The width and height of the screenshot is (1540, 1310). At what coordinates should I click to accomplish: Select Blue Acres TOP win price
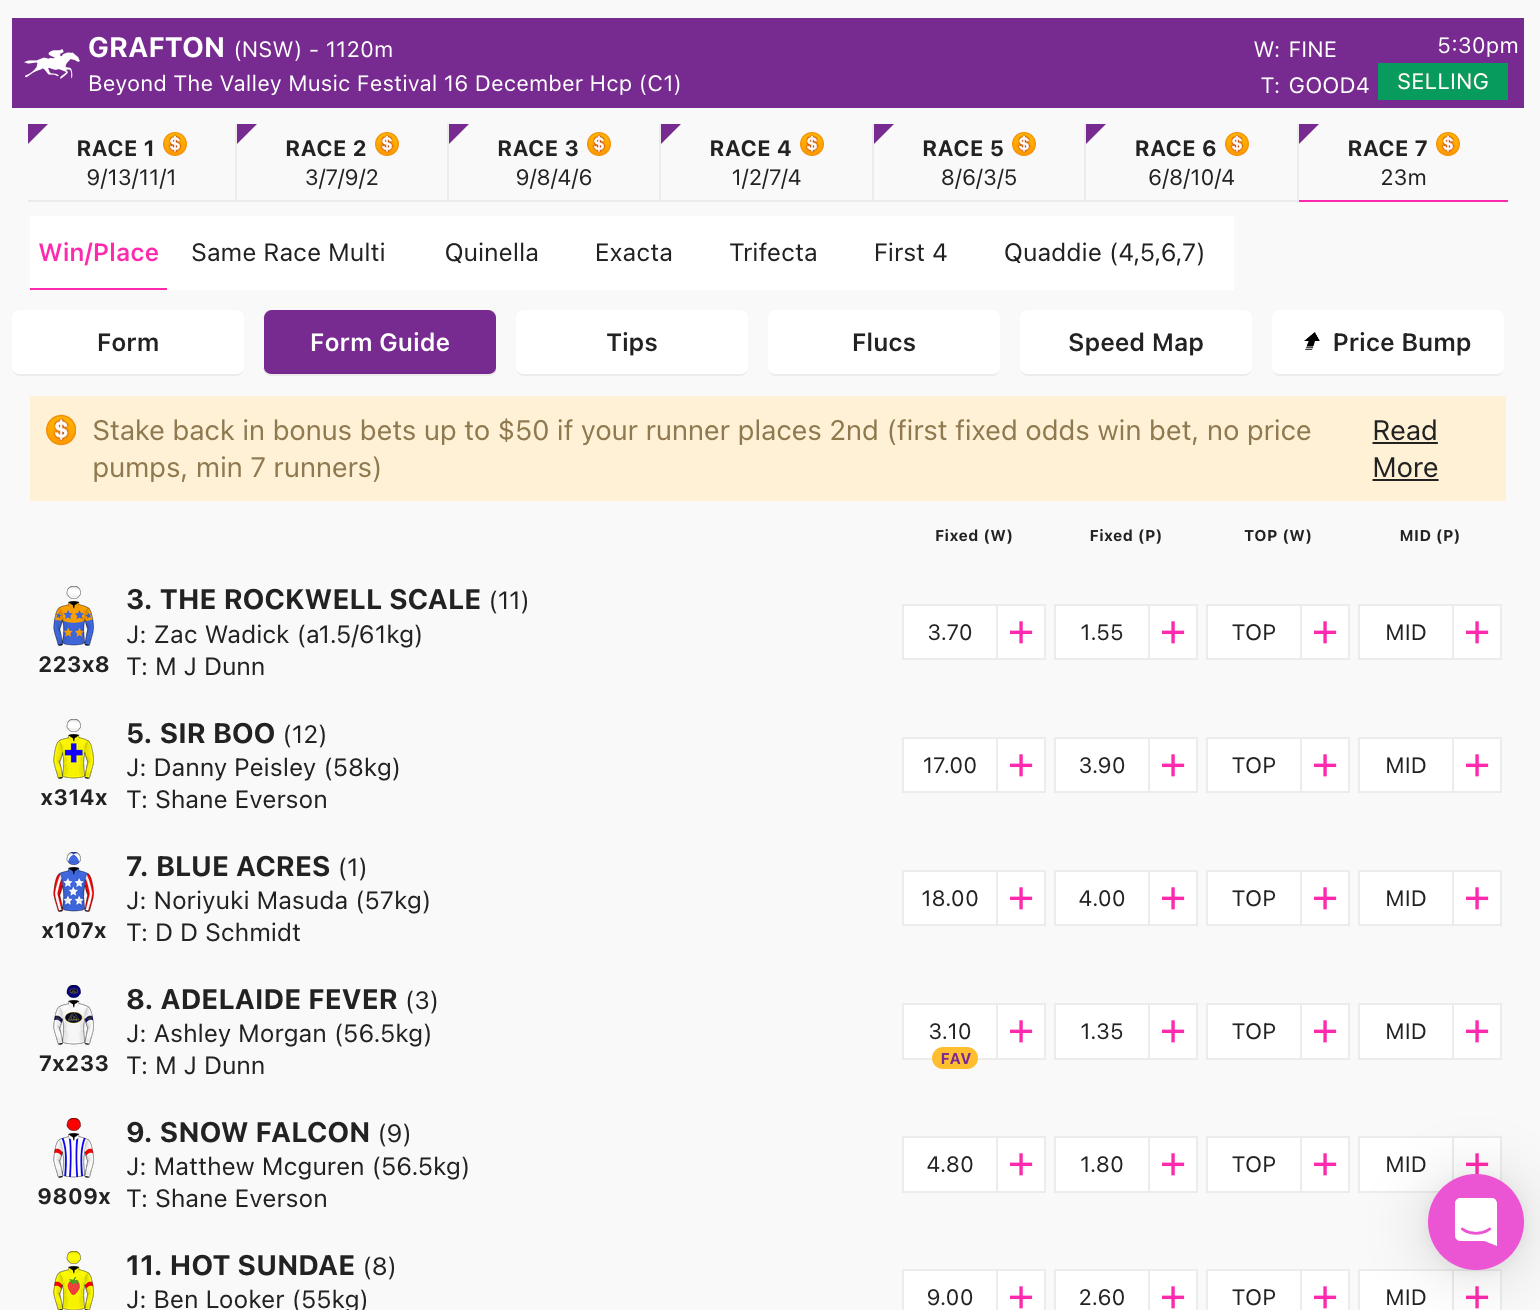tap(1254, 898)
